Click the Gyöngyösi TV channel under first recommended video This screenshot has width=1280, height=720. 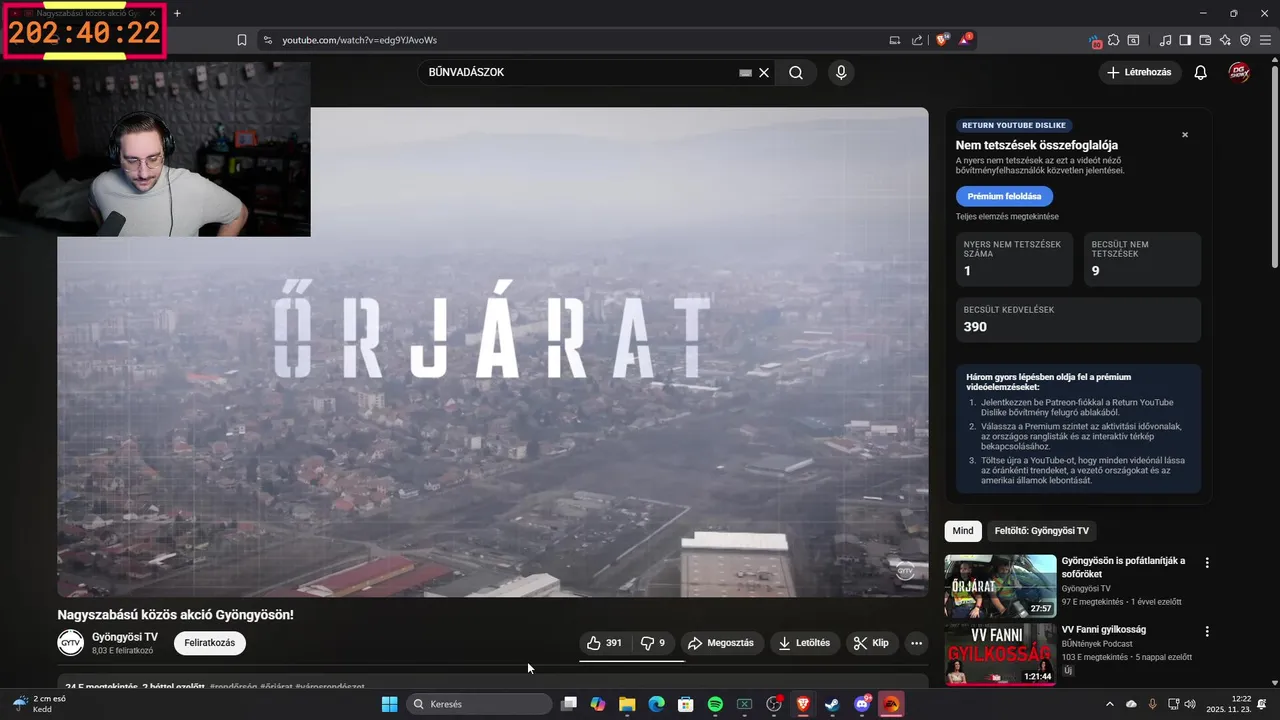1086,588
